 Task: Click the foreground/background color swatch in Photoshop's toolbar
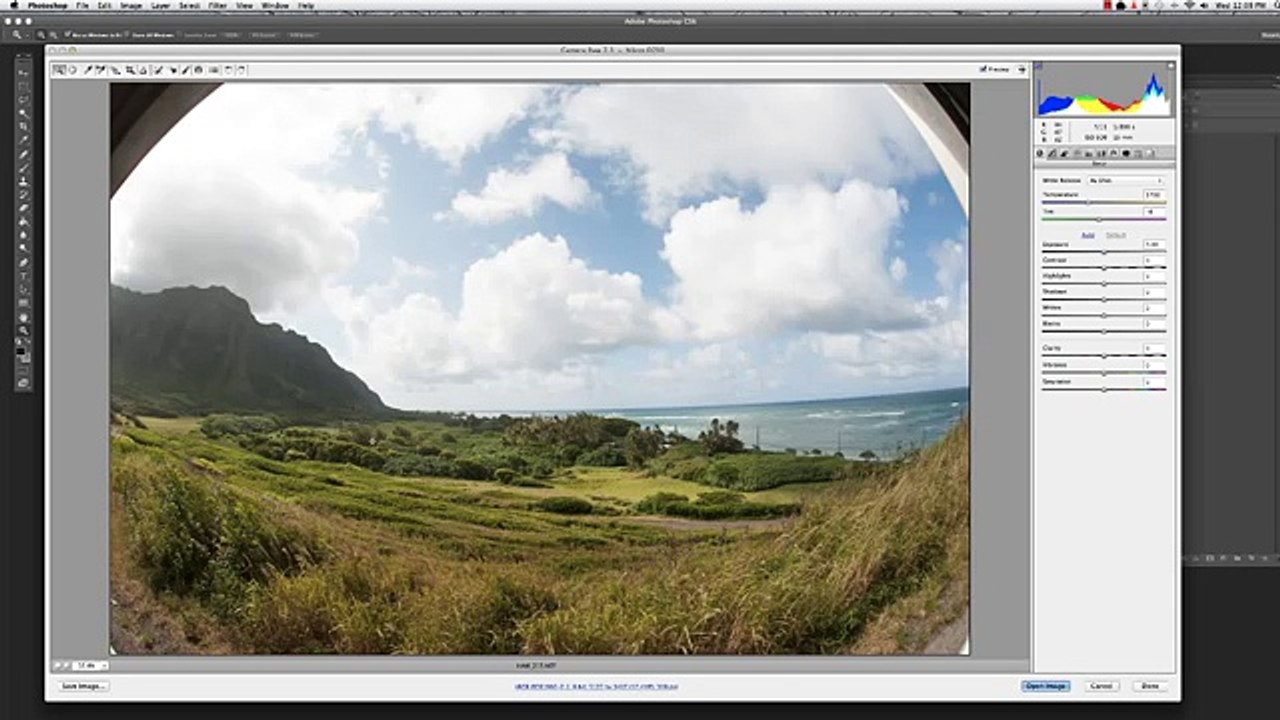[24, 354]
